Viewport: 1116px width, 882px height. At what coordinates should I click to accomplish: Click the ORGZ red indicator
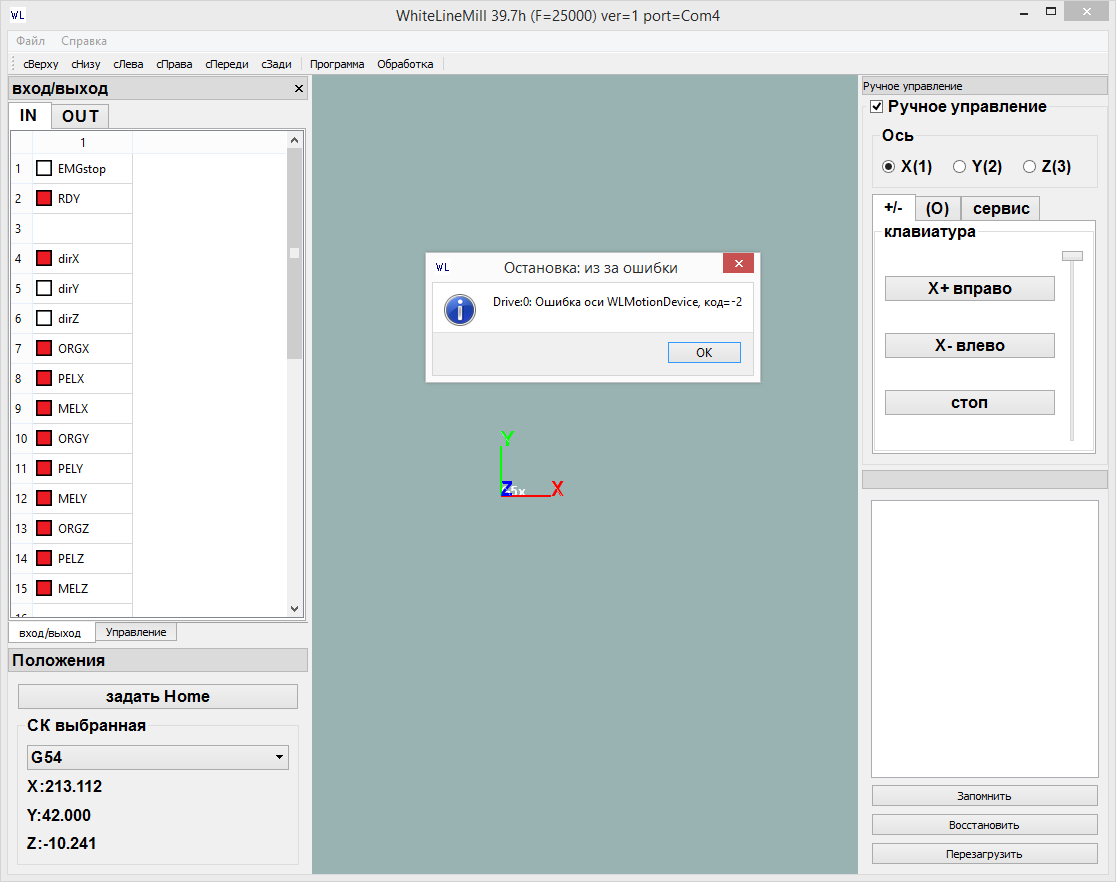(44, 527)
